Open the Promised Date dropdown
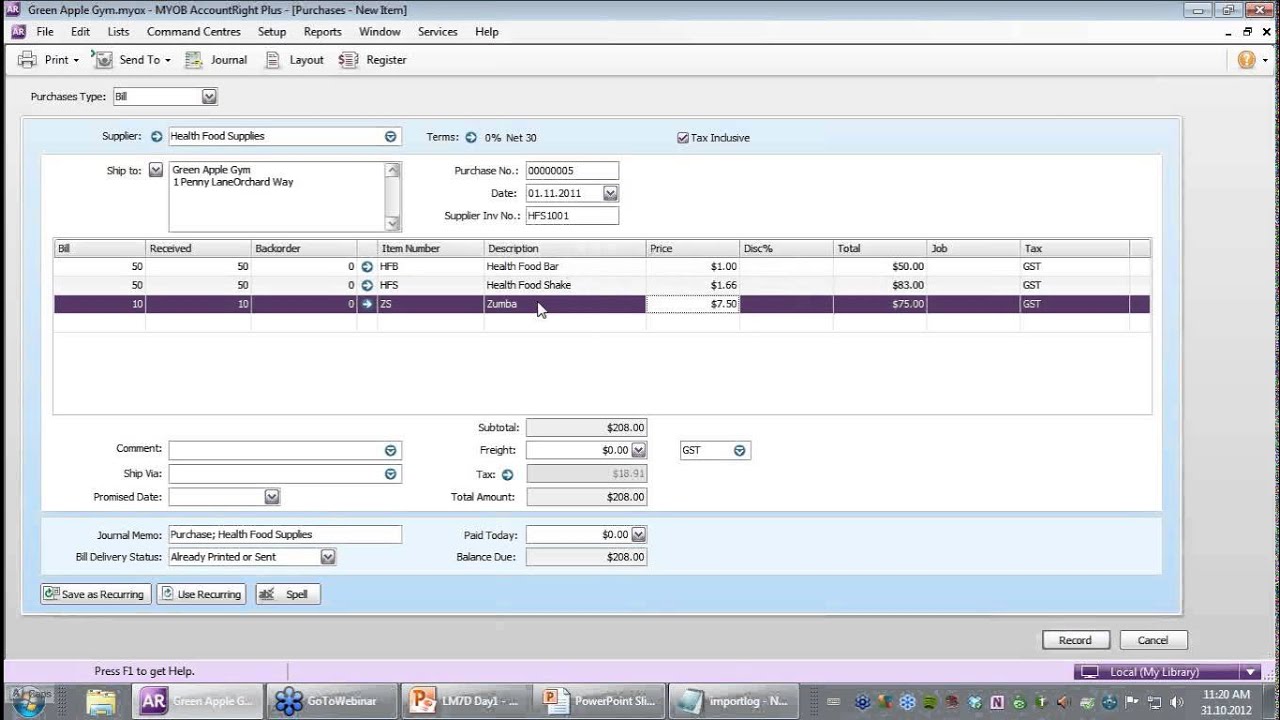The width and height of the screenshot is (1280, 720). tap(271, 497)
